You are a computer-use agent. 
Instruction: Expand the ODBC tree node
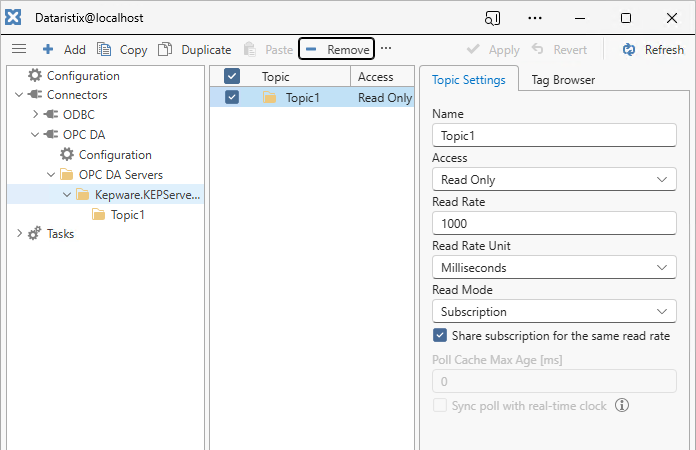tap(36, 115)
